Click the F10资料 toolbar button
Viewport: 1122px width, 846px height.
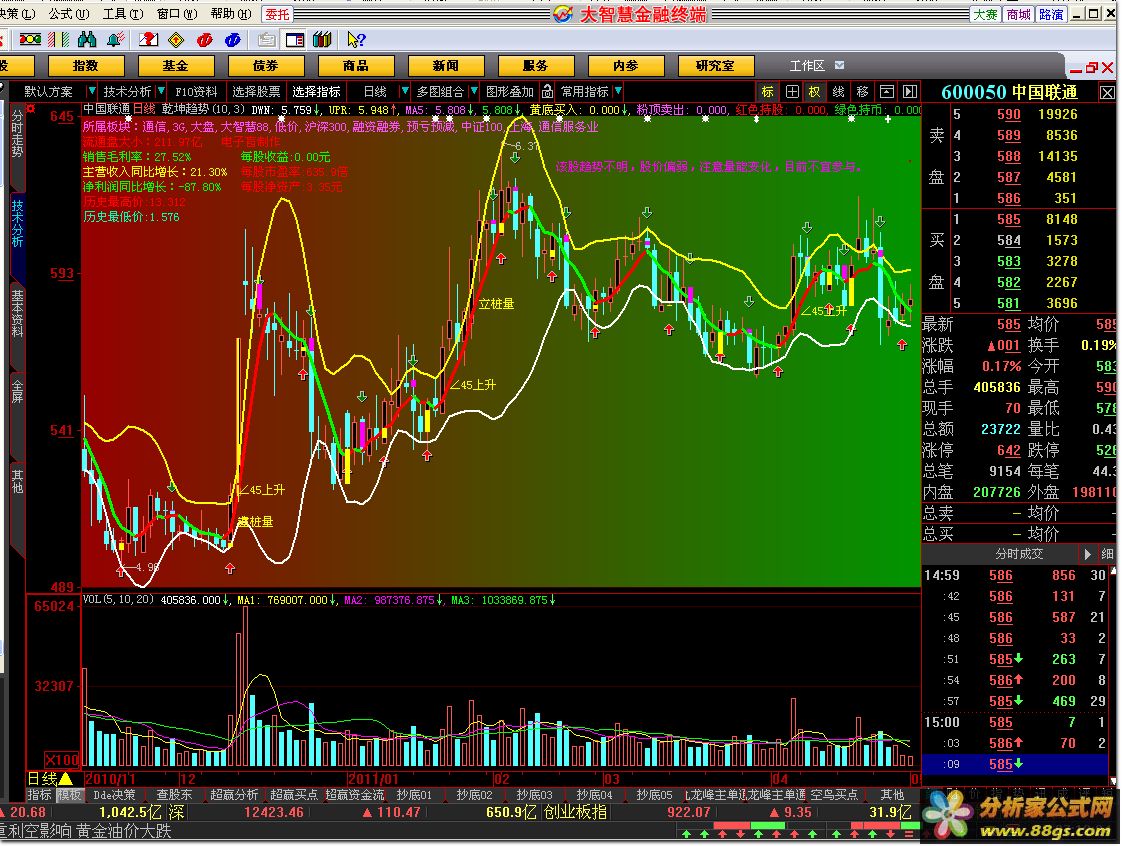196,92
